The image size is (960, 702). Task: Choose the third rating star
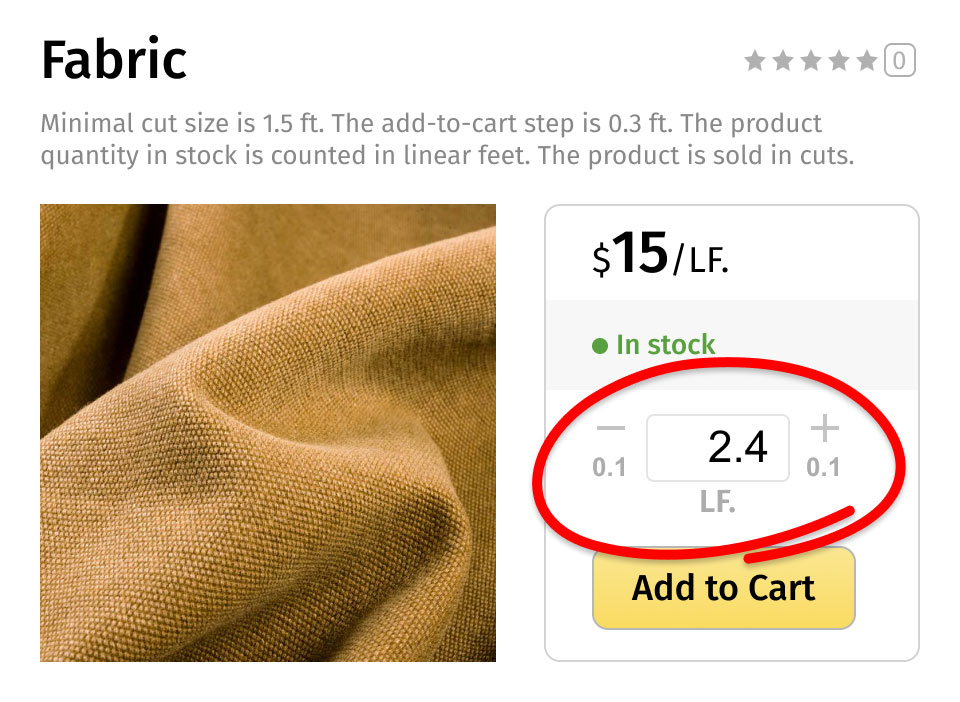(811, 61)
